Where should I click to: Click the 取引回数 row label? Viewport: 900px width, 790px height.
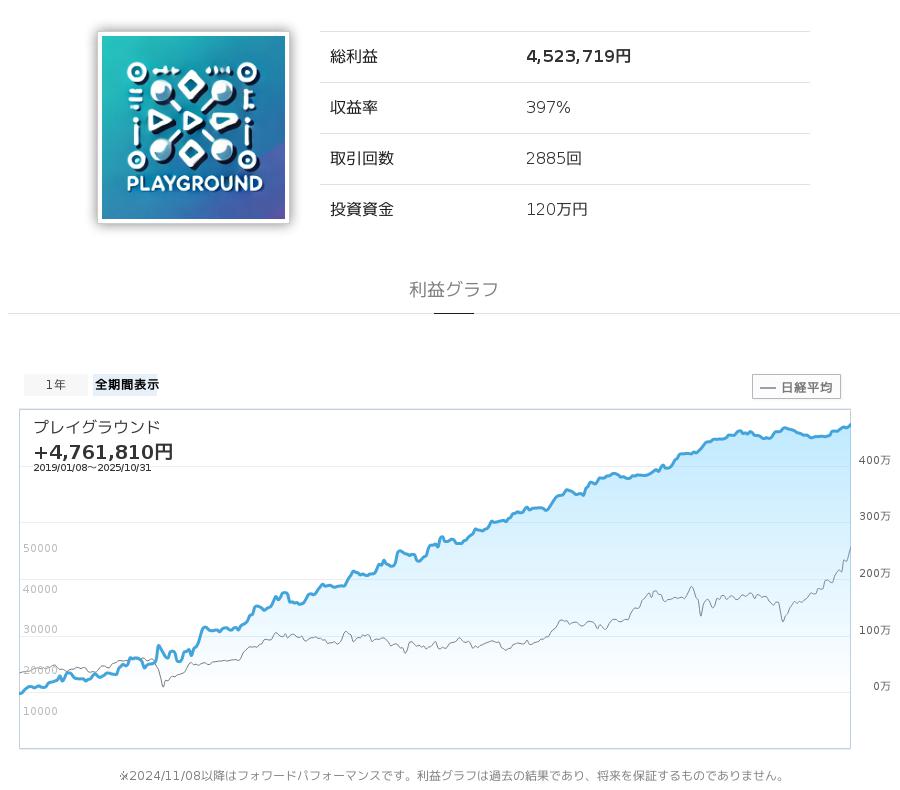point(362,159)
